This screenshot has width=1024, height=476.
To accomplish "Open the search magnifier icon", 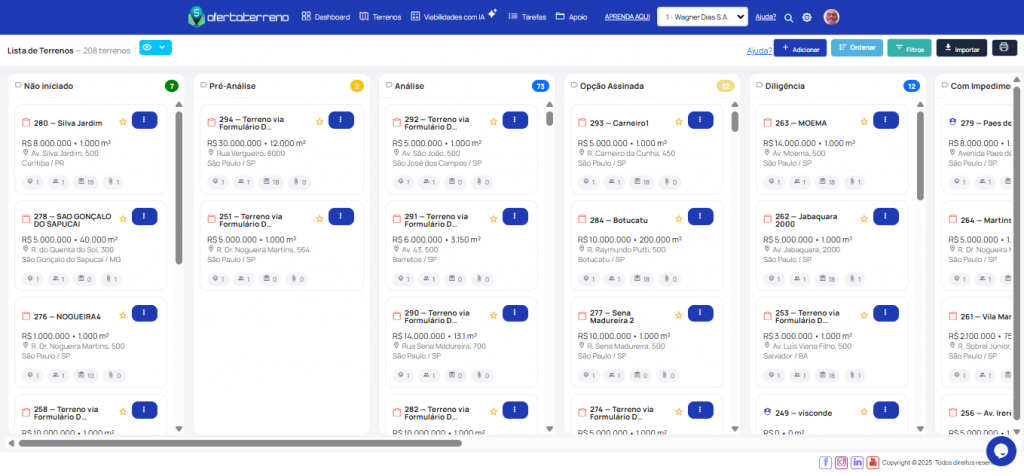I will tap(788, 18).
